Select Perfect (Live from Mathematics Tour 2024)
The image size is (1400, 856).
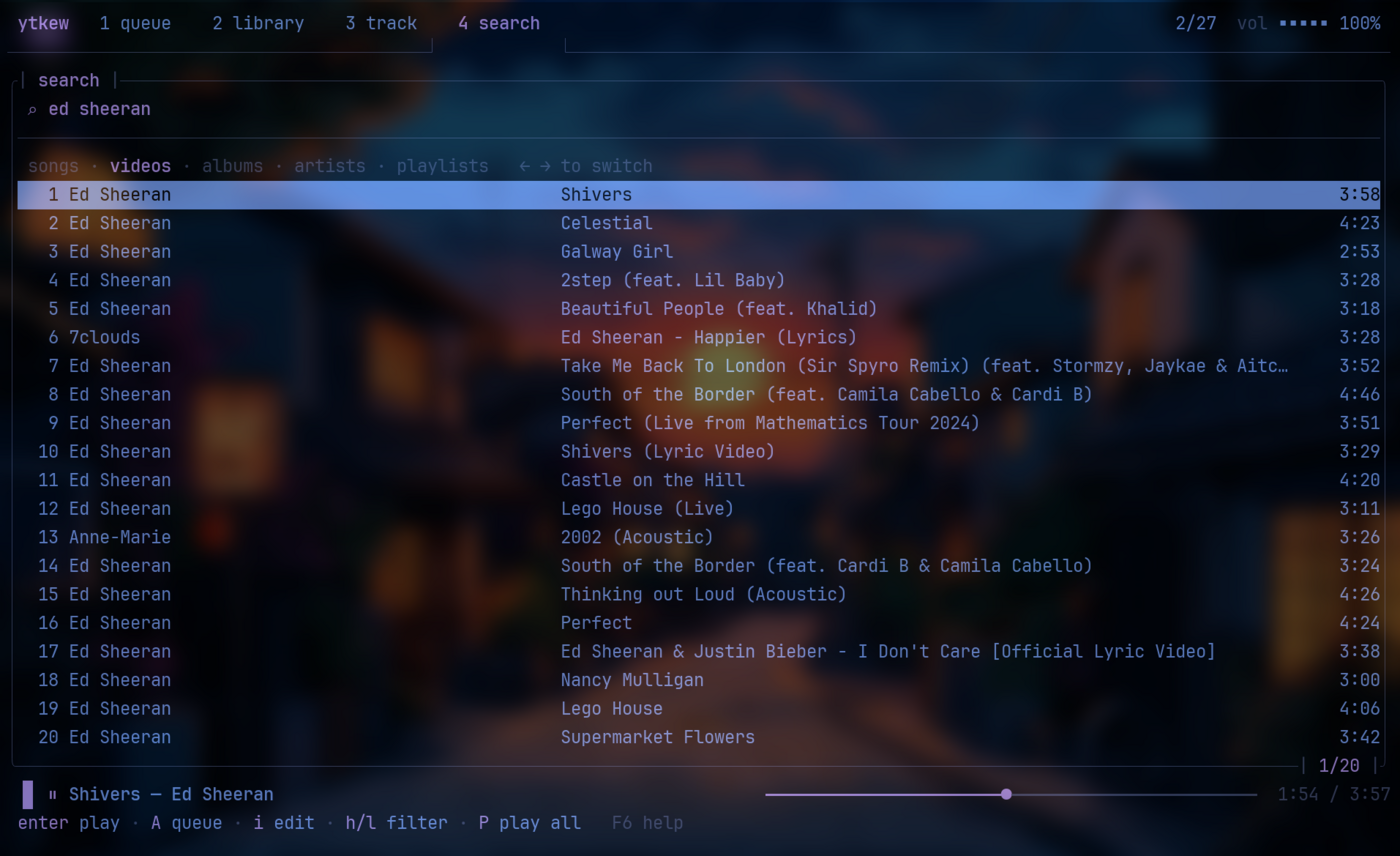698,423
